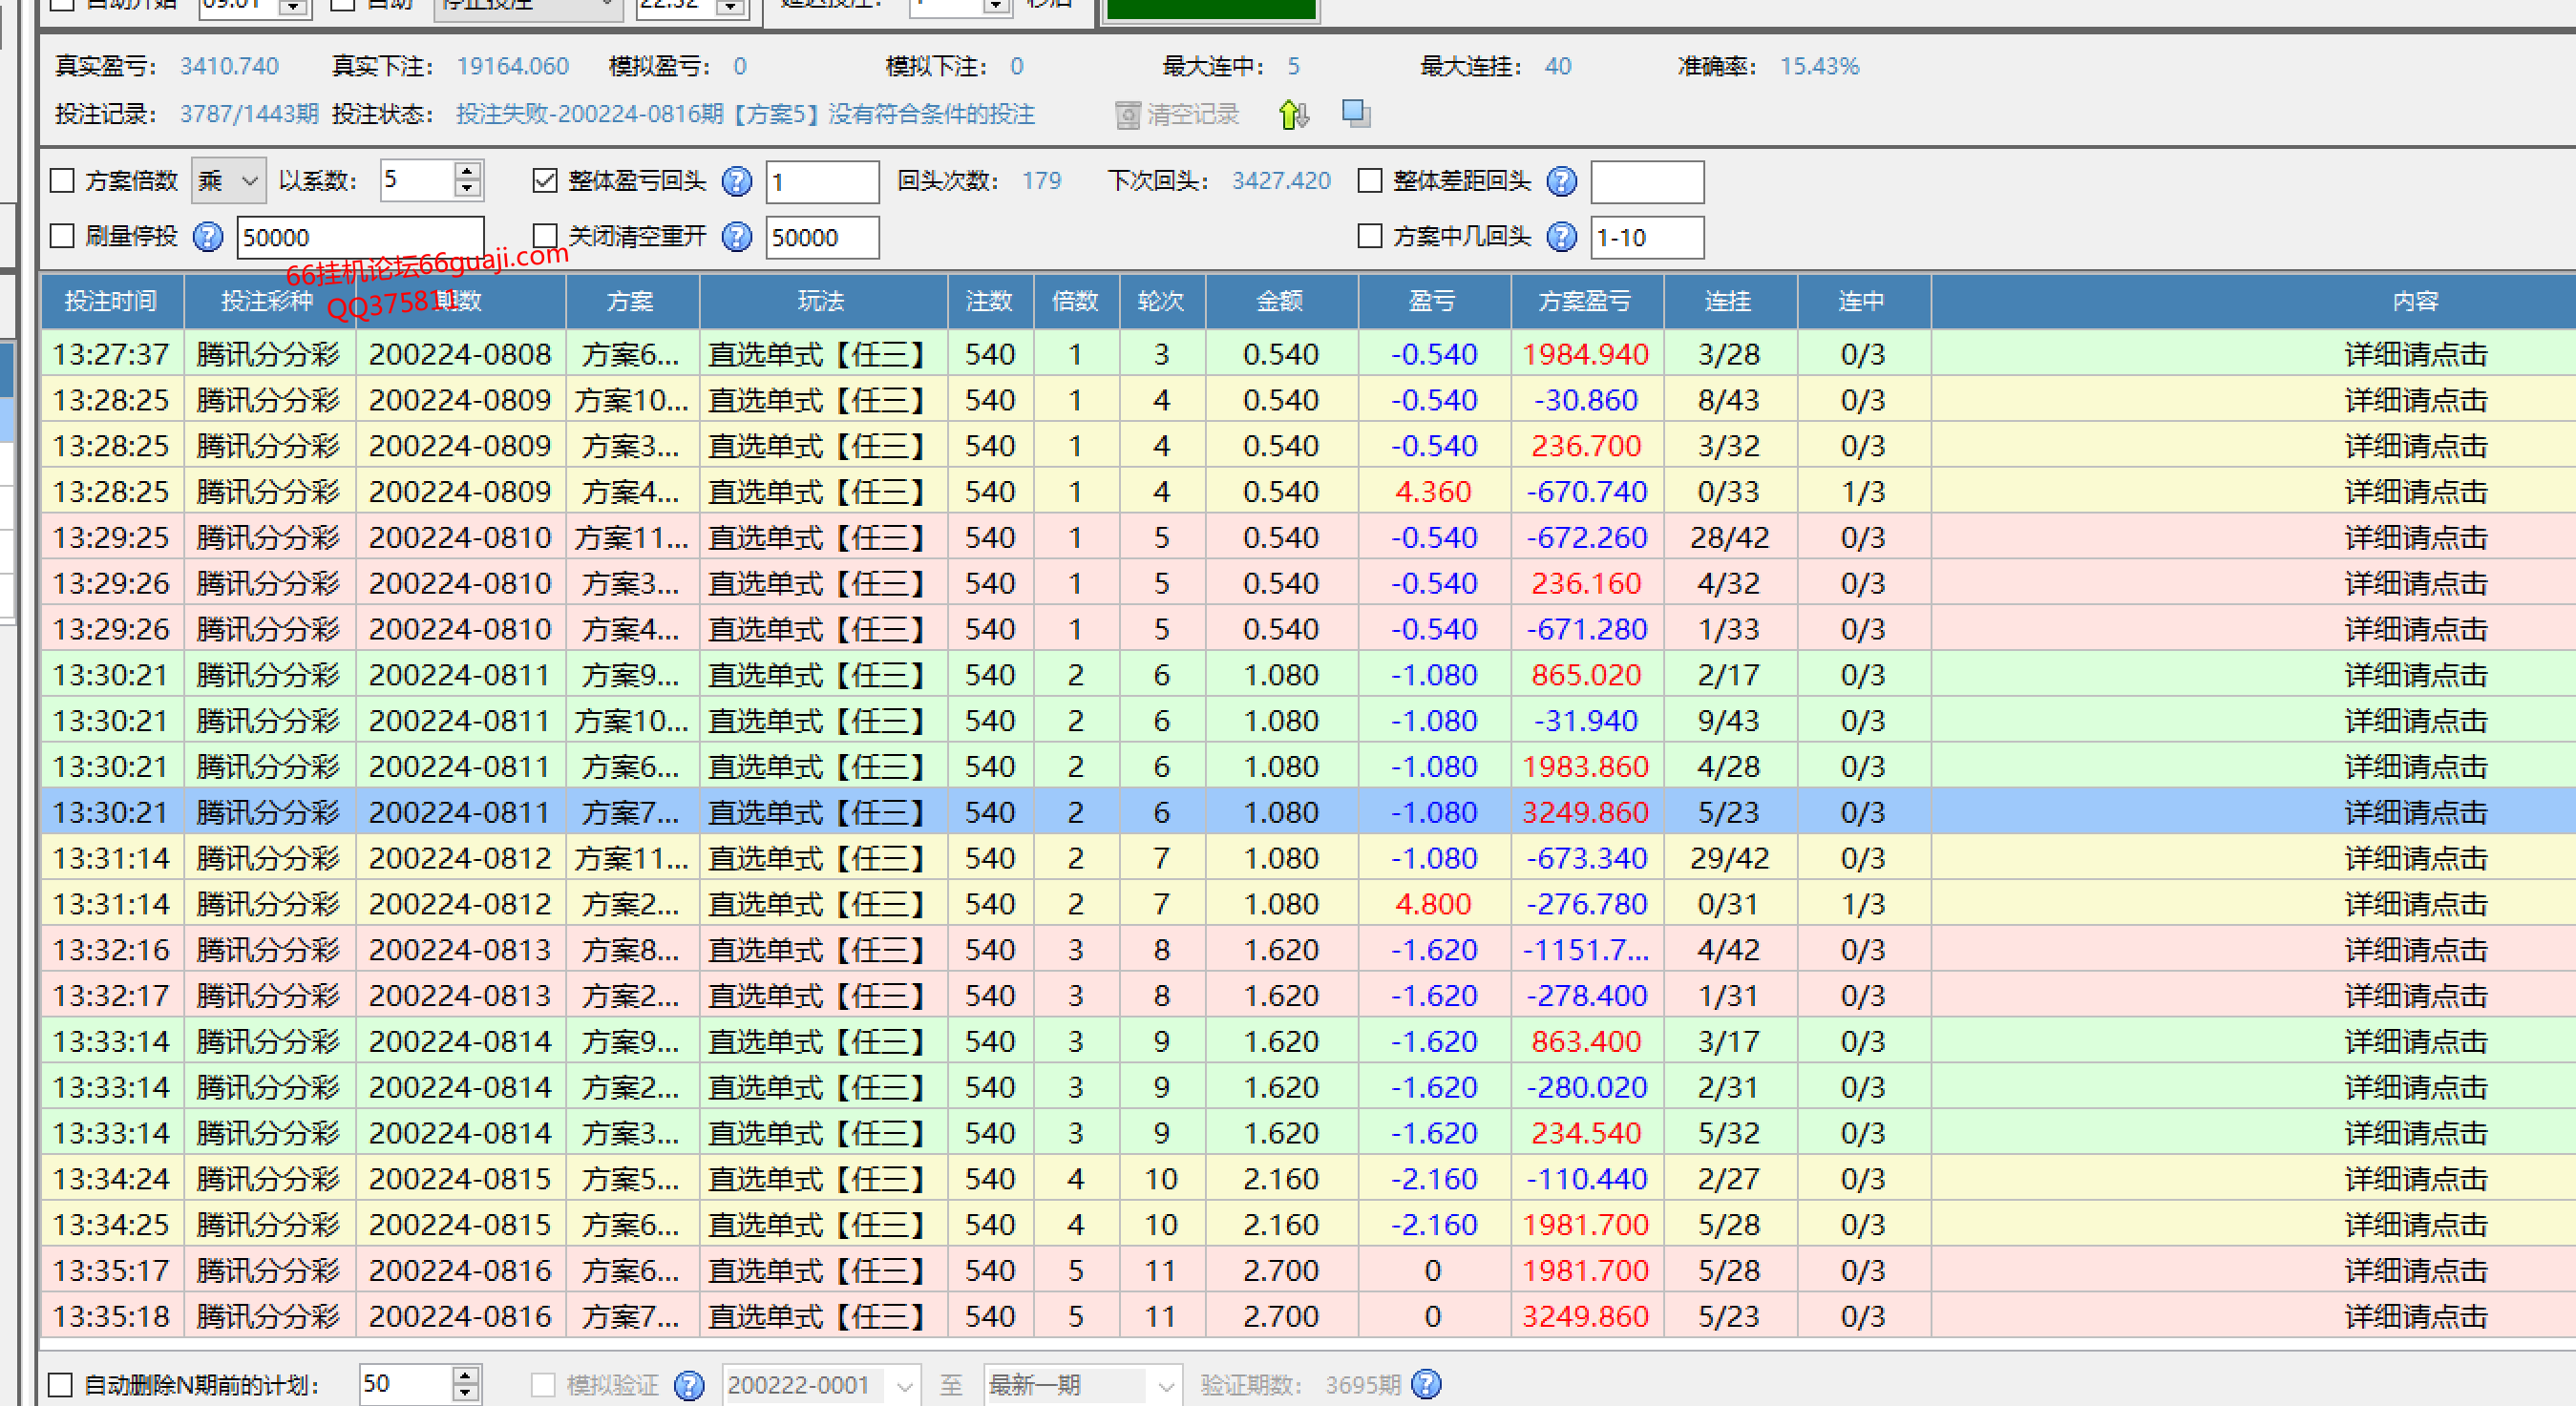Click the 865.020 plan profit cell
Image resolution: width=2576 pixels, height=1406 pixels.
[1585, 675]
